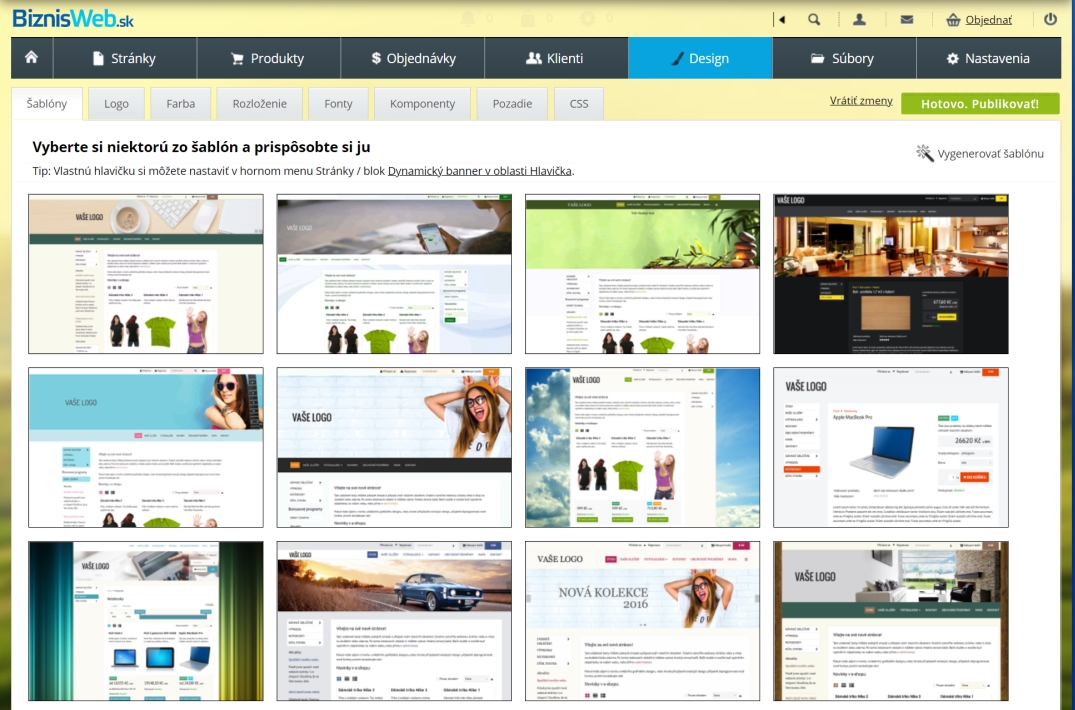Open the CSS tab
This screenshot has height=710, width=1075.
[x=579, y=104]
